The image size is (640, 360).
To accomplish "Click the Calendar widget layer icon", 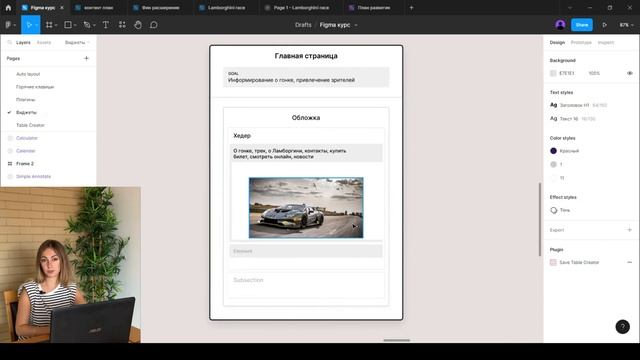I will click(10, 151).
